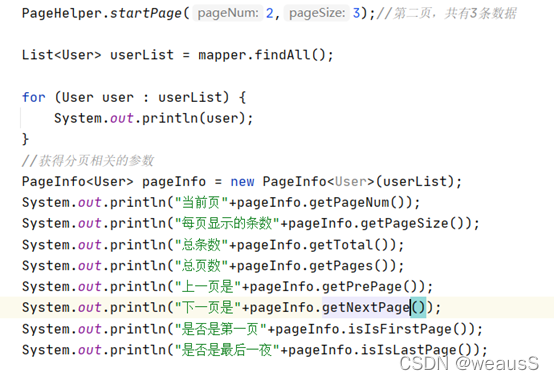Click the pageNum: parameter hint
Viewport: 554px width, 380px height.
[228, 13]
